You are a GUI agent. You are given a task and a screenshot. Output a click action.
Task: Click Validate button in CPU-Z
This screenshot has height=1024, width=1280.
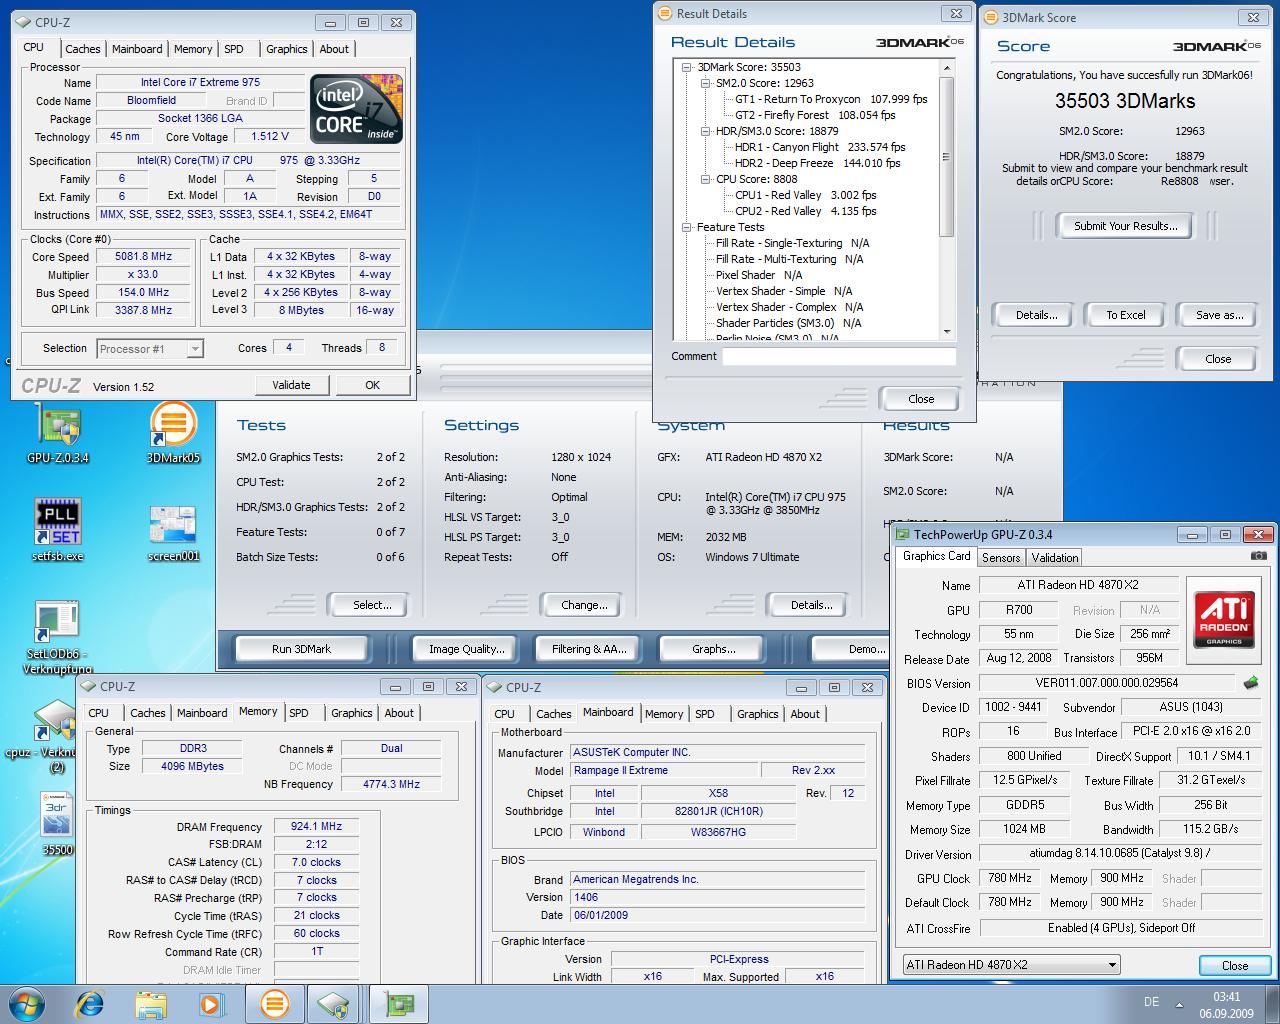[291, 385]
